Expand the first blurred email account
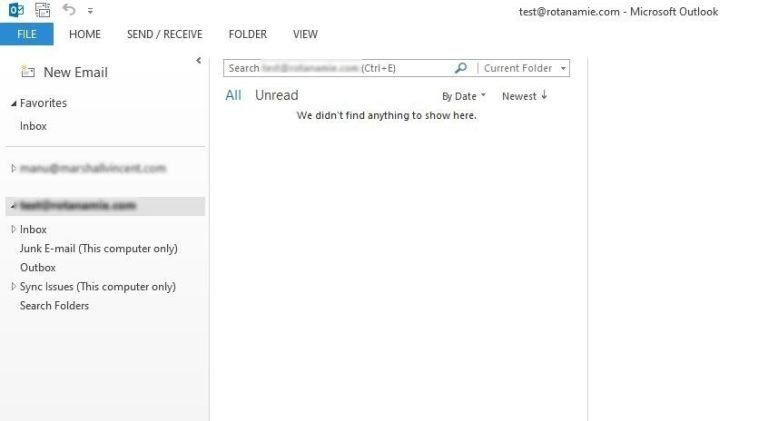 pos(14,168)
